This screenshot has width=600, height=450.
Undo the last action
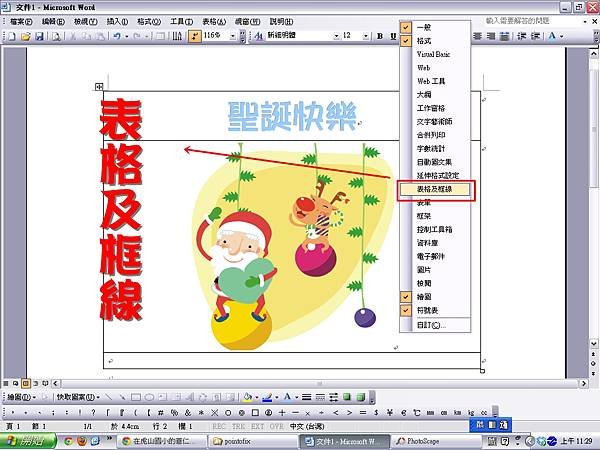pos(117,36)
